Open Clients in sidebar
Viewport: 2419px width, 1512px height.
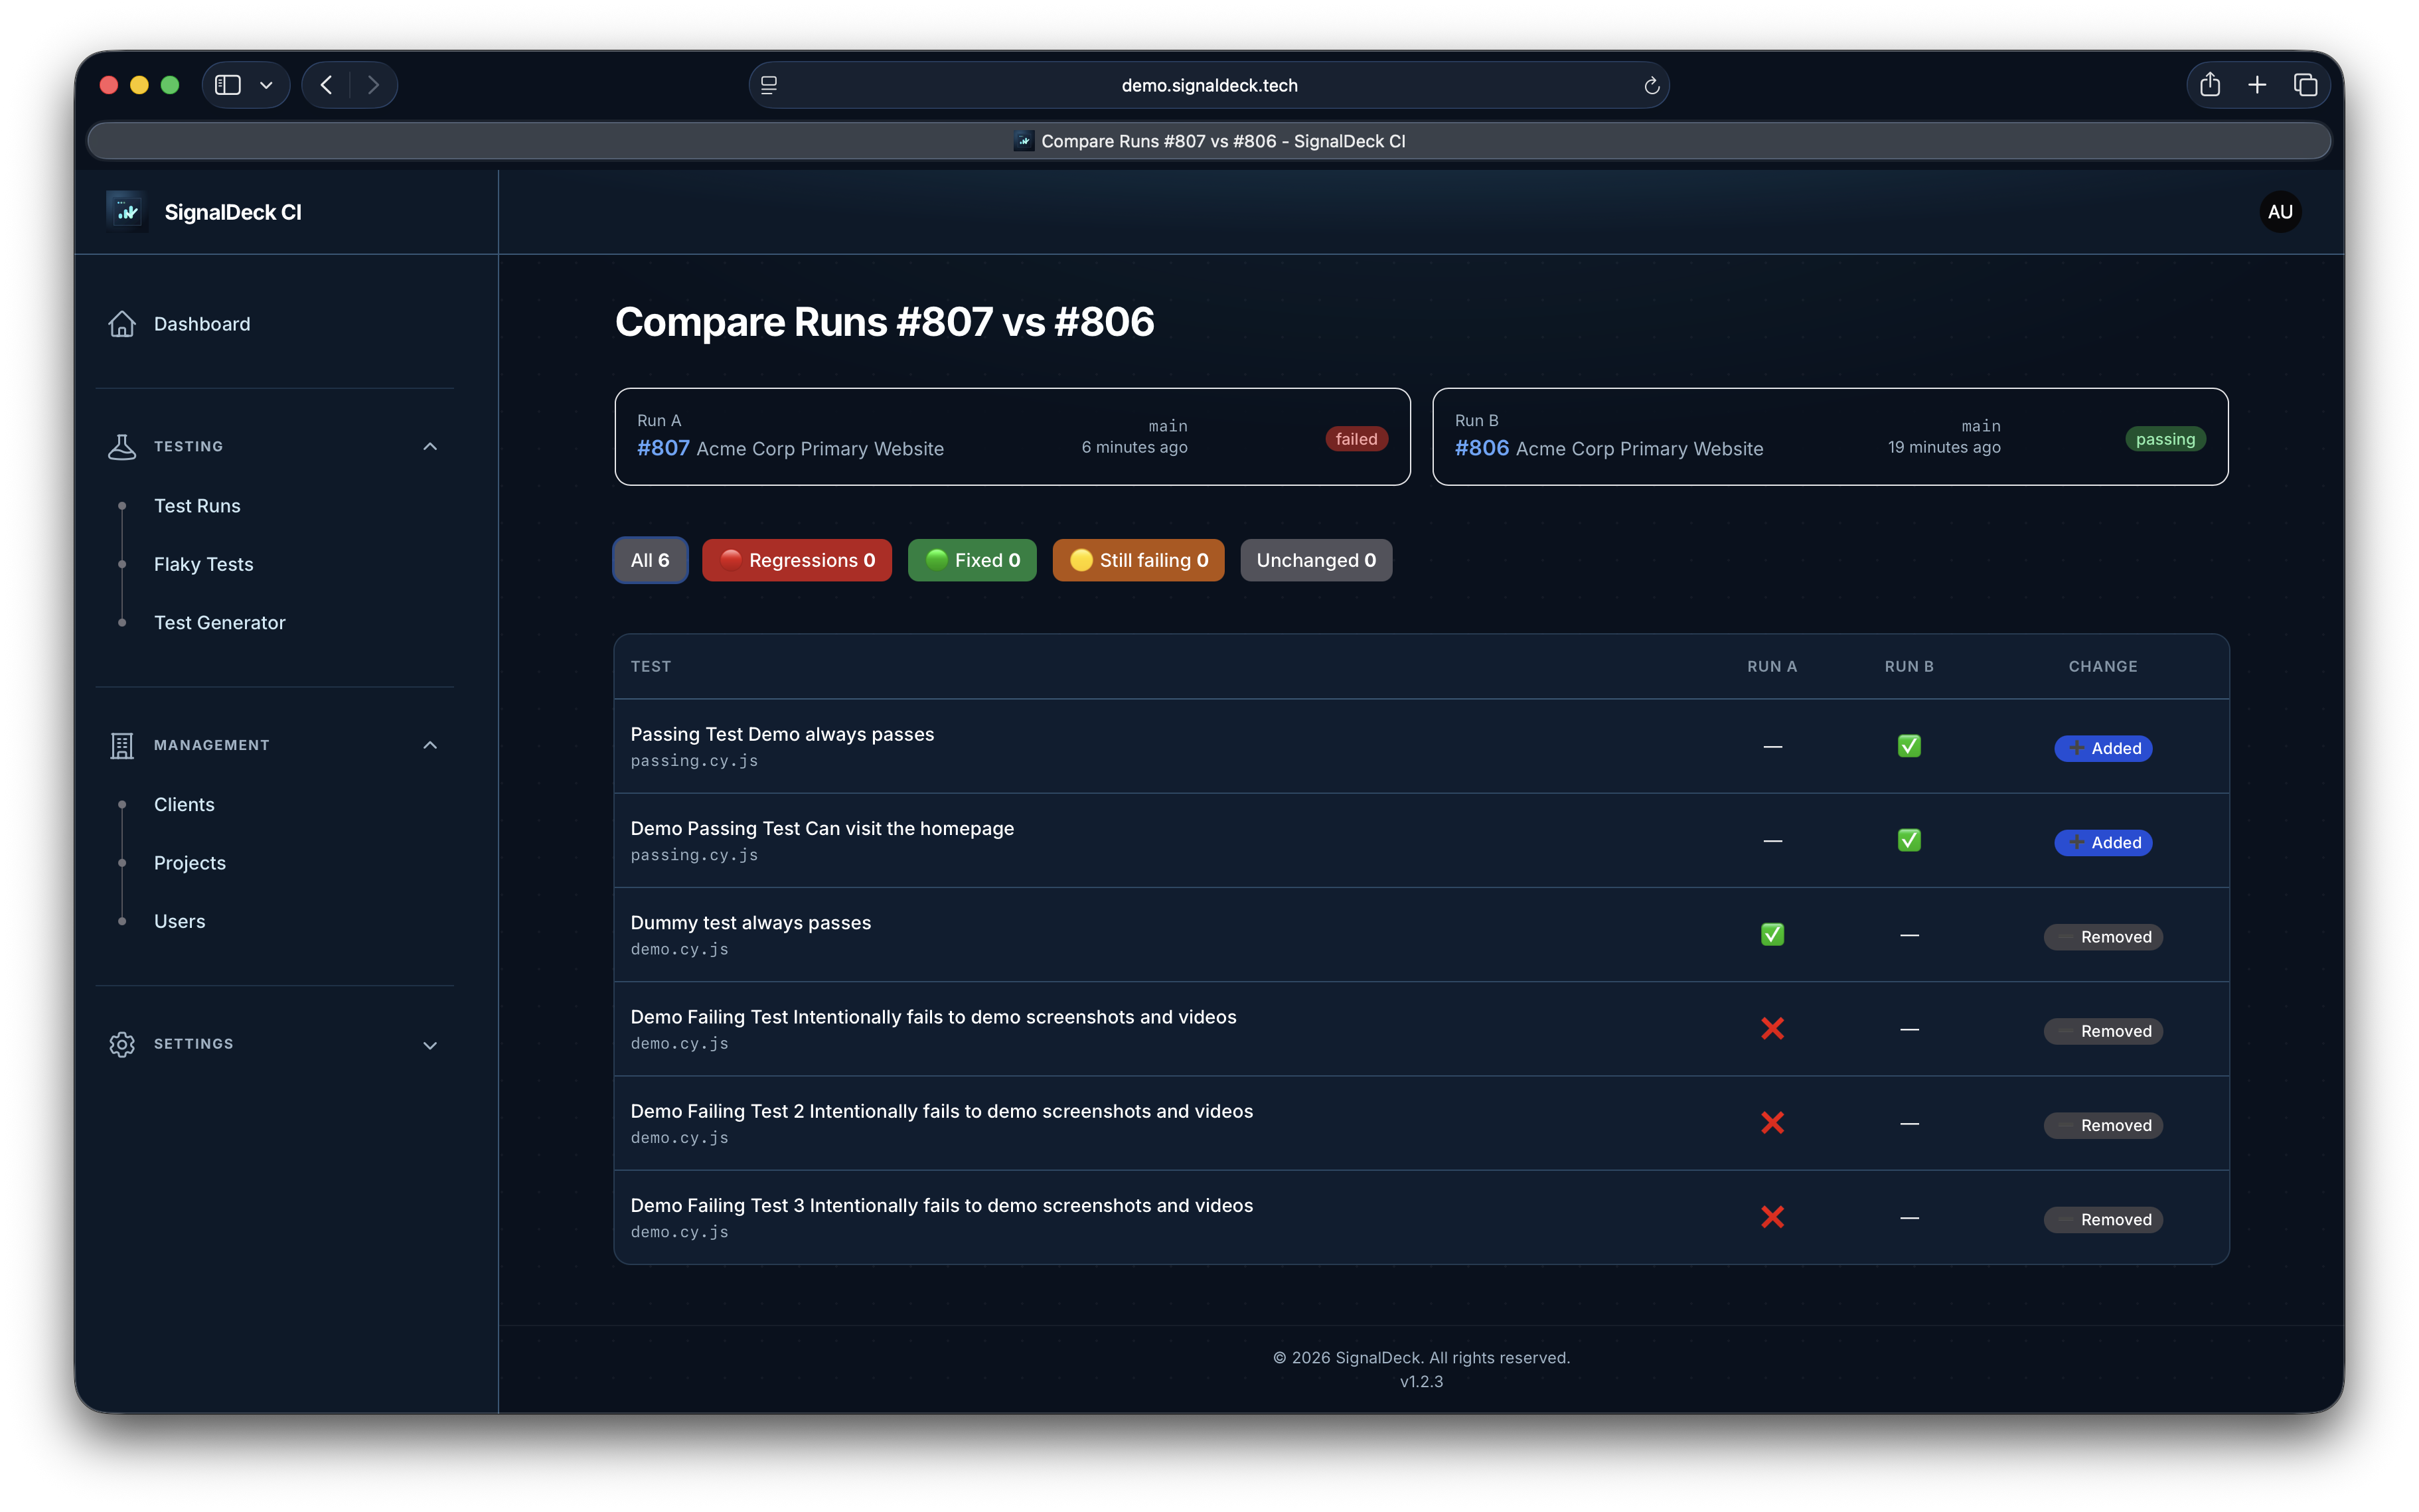click(184, 804)
